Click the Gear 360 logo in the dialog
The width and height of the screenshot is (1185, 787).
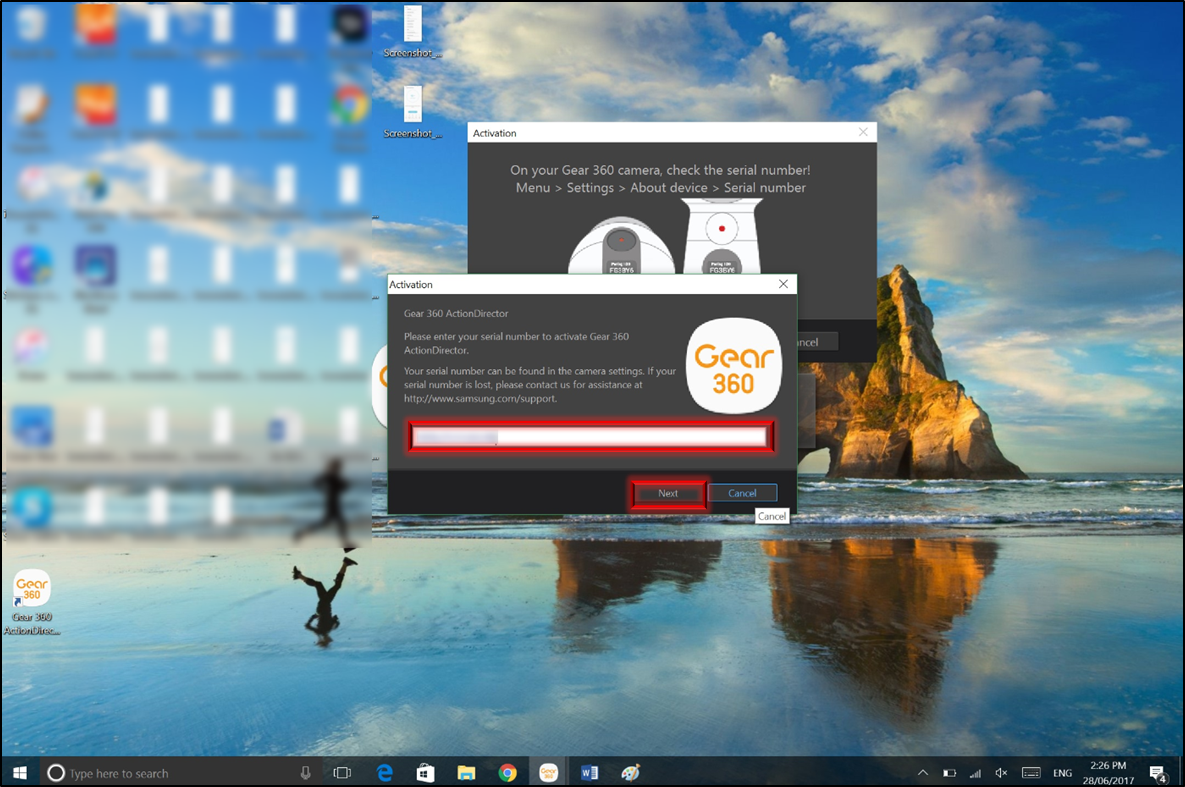734,367
